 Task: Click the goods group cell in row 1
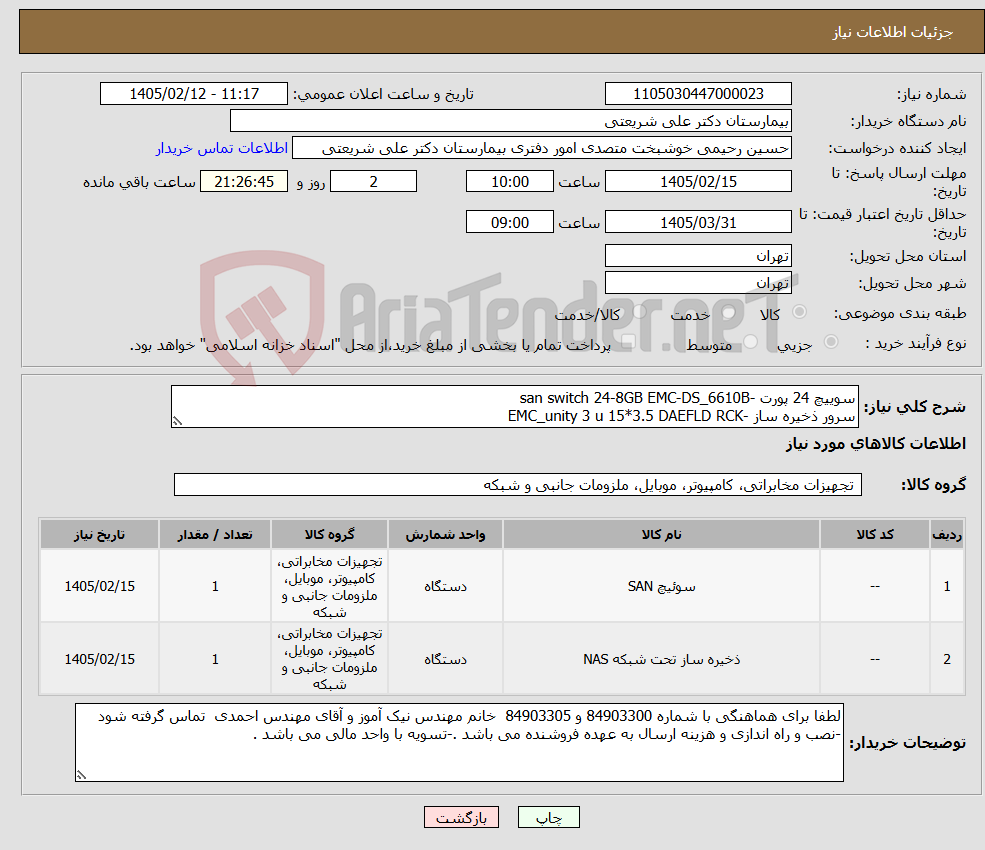[x=329, y=586]
